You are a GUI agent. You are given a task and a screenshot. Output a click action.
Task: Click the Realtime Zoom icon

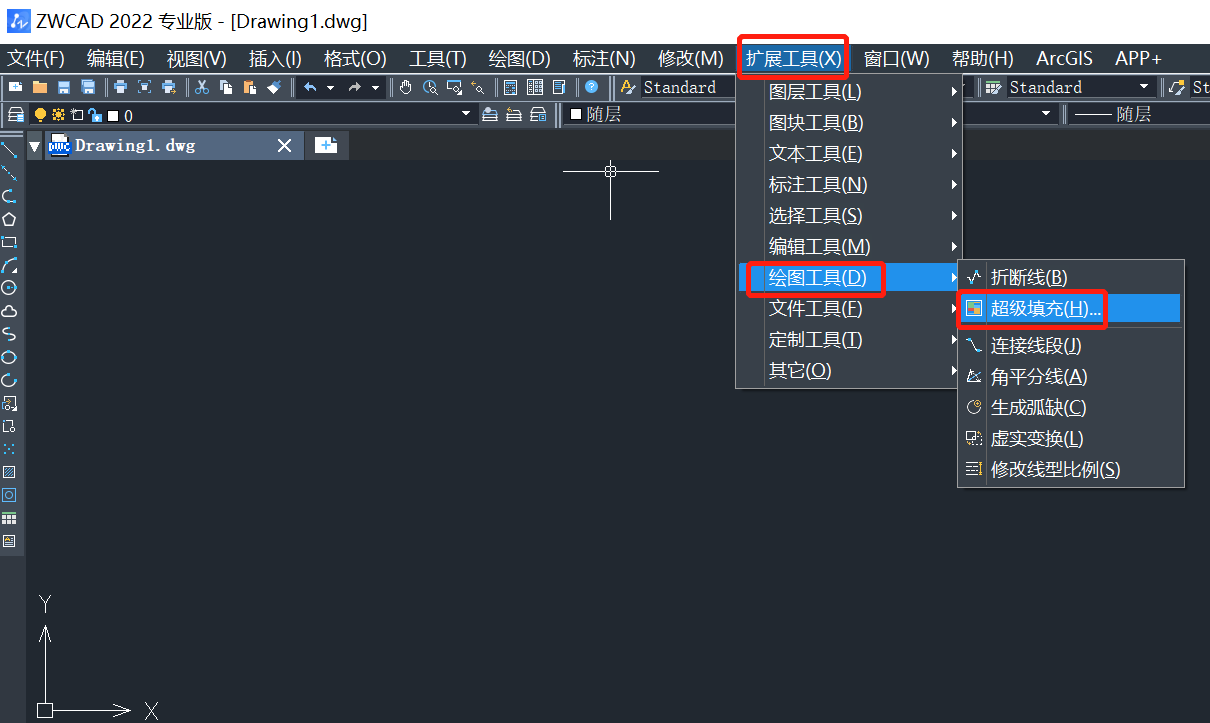(x=430, y=87)
